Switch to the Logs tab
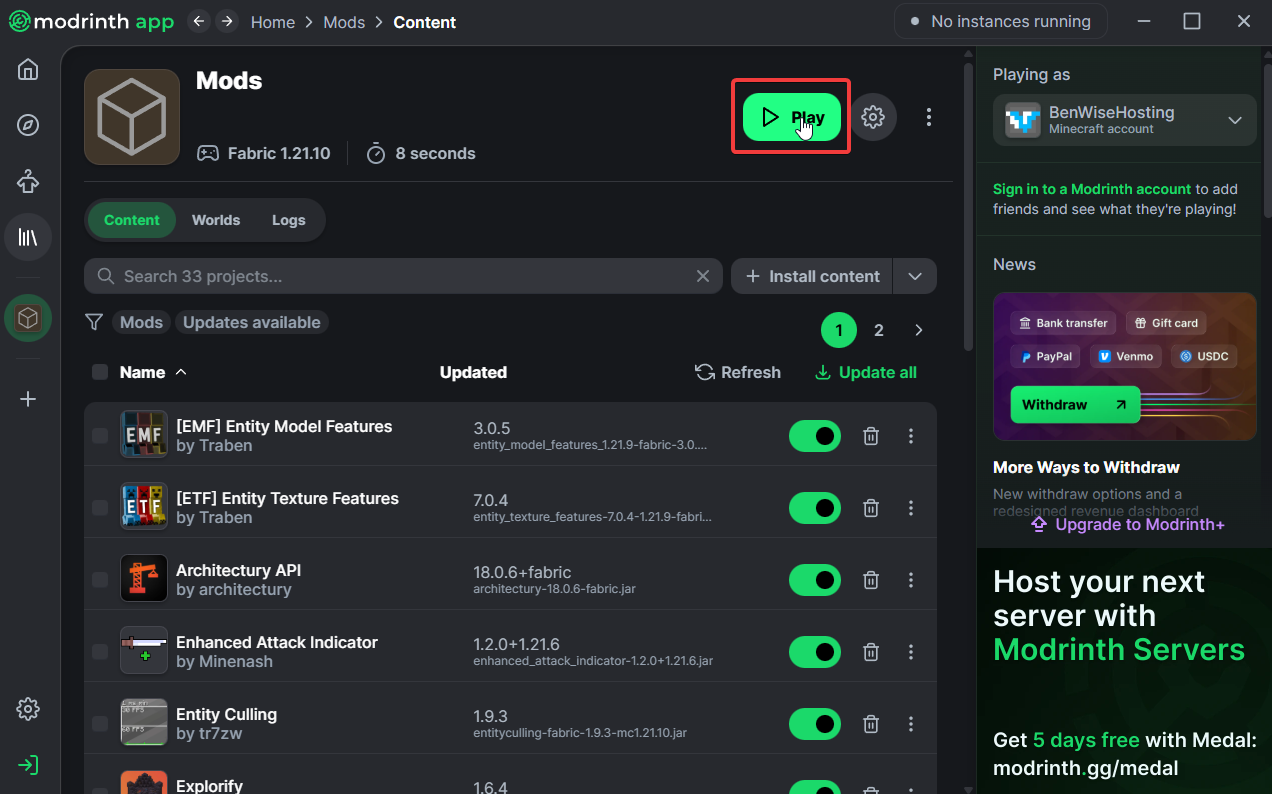 (289, 220)
